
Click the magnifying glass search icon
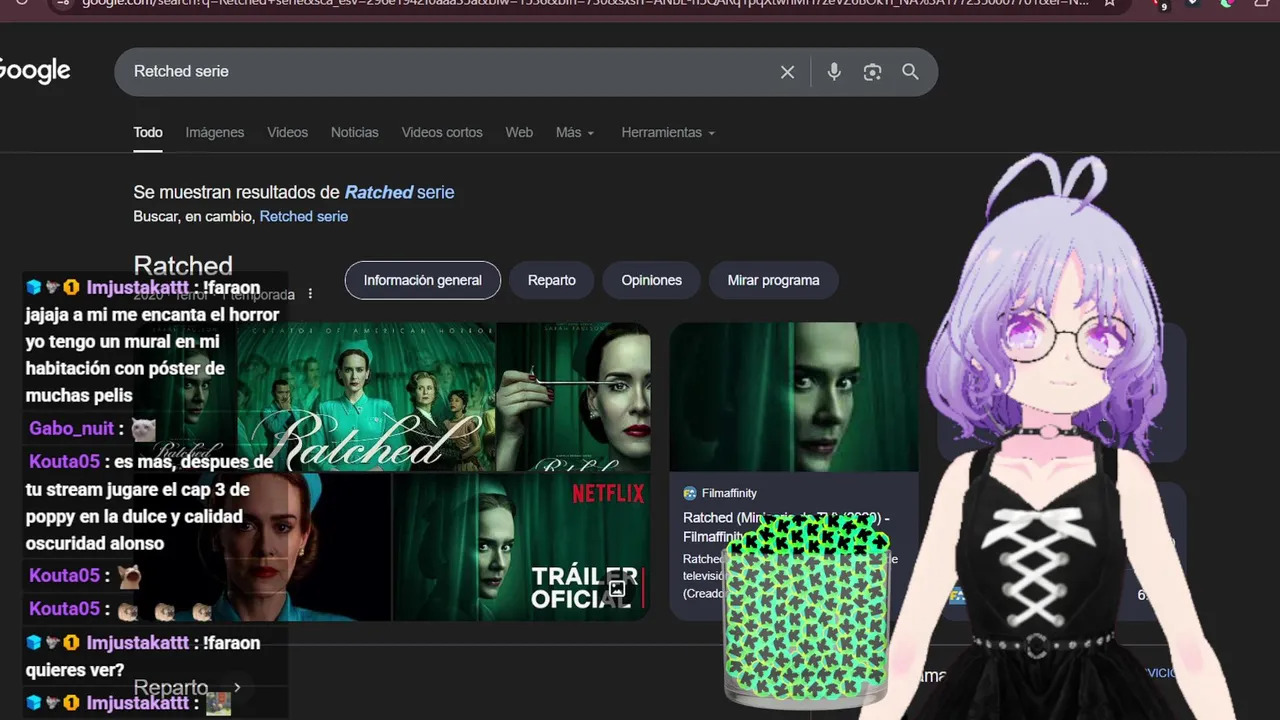[910, 72]
